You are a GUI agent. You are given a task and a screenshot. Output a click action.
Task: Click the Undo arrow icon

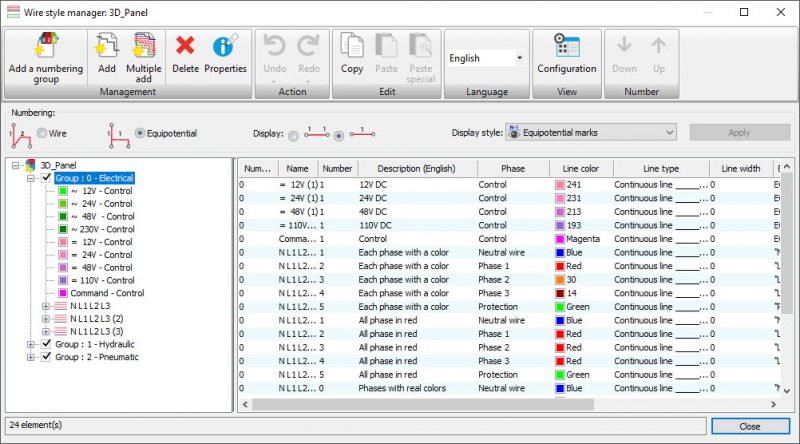tap(274, 46)
